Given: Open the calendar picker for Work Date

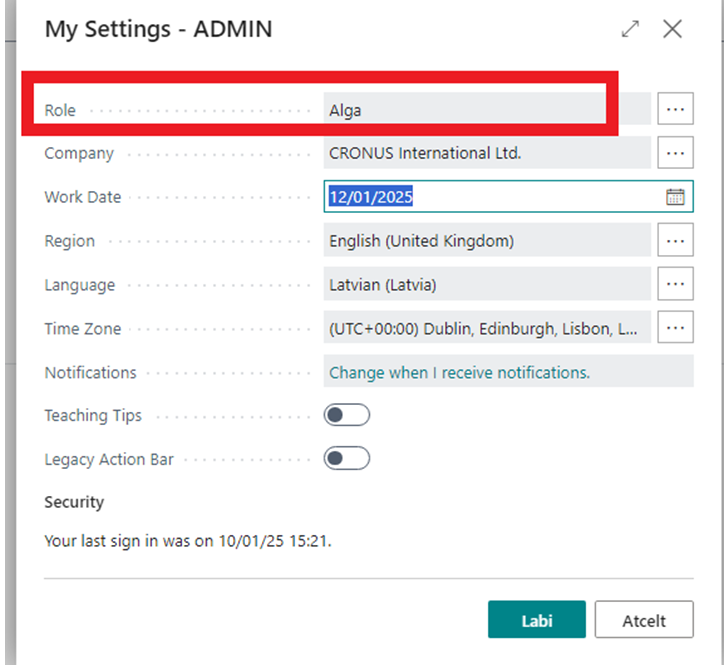Looking at the screenshot, I should pos(675,197).
